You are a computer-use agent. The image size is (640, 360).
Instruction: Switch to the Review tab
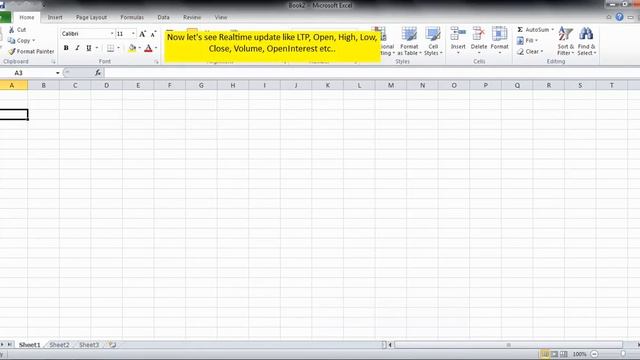(192, 18)
